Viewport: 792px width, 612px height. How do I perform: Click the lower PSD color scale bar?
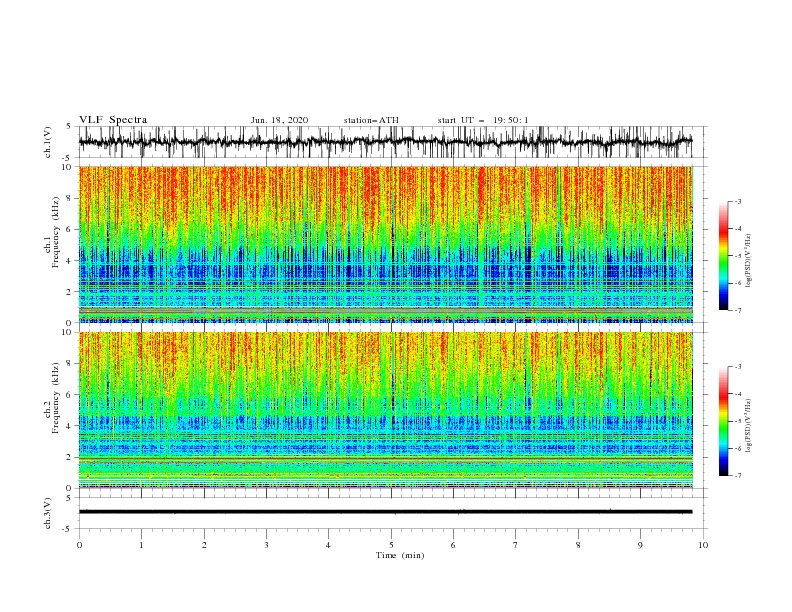724,421
